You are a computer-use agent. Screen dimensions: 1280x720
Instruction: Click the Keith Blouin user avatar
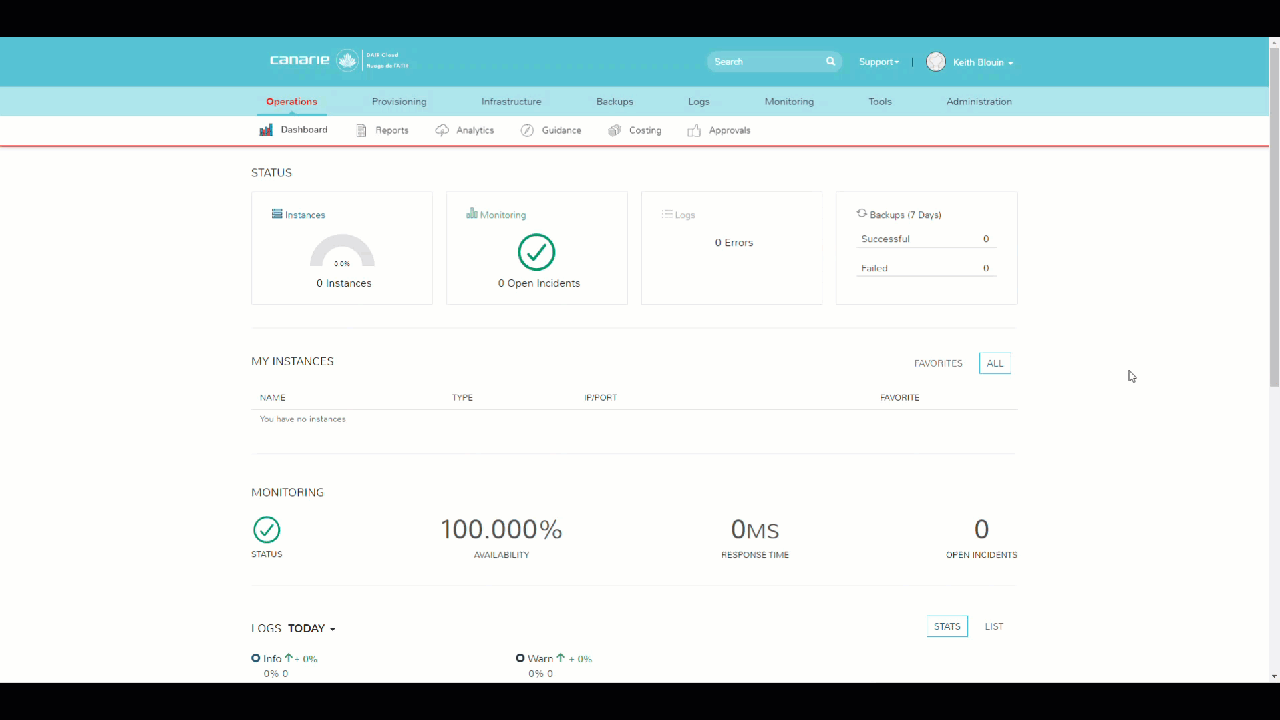pos(936,62)
